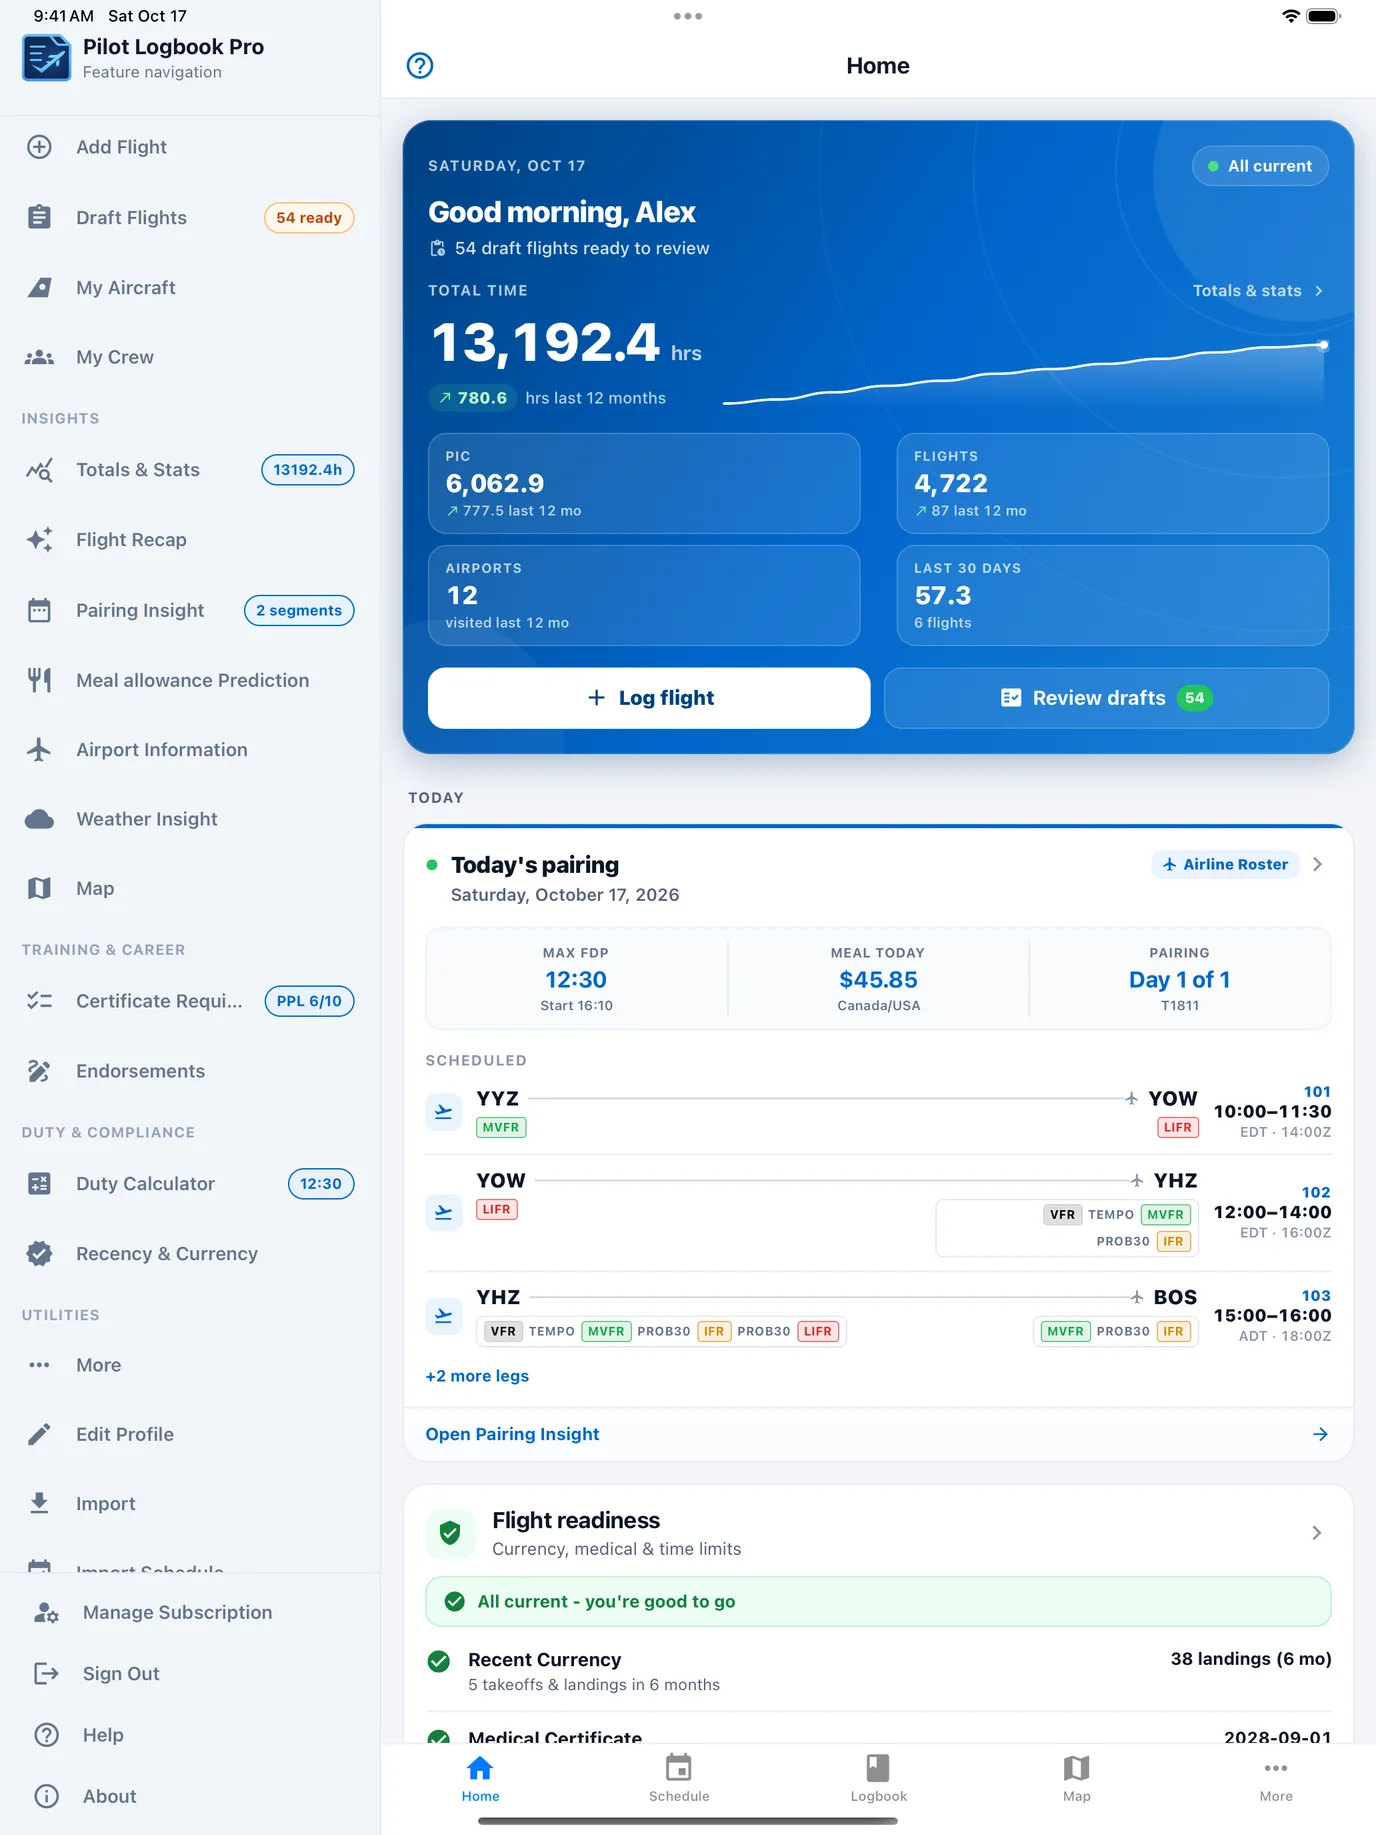The width and height of the screenshot is (1376, 1835).
Task: Open the Flight Recap sparkle icon
Action: click(39, 540)
